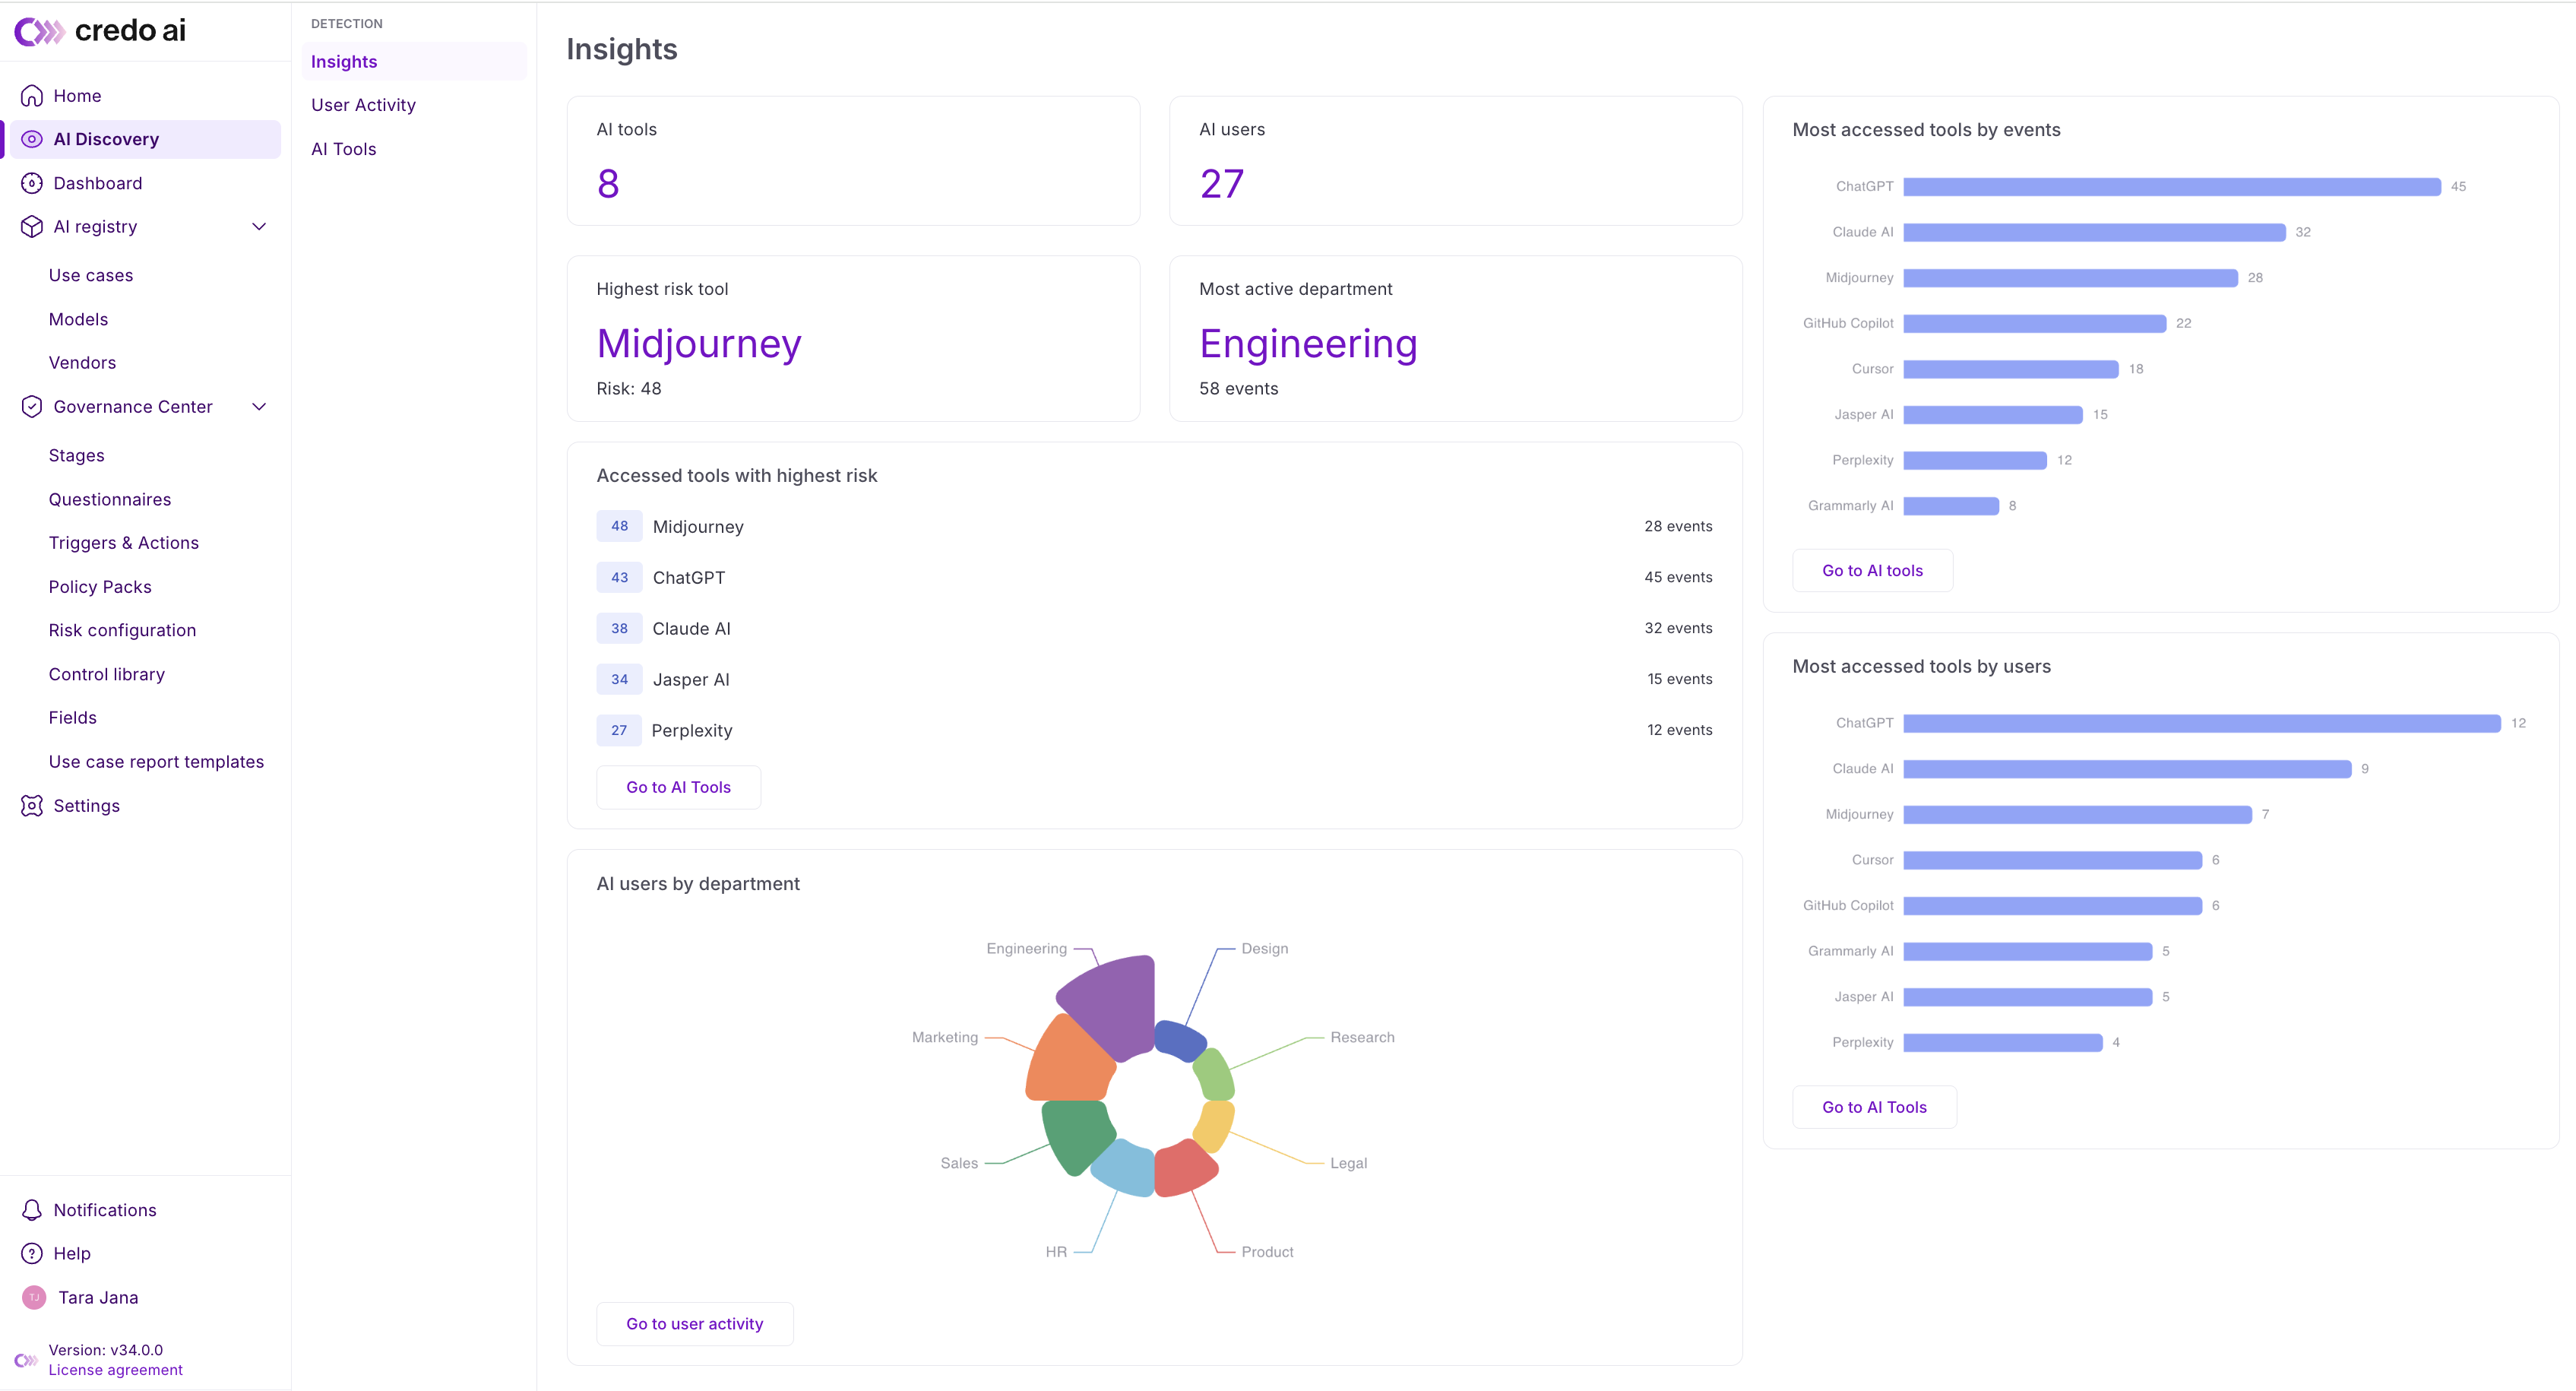Click the ChatGPT bar in events chart
This screenshot has height=1391, width=2576.
pos(2172,187)
